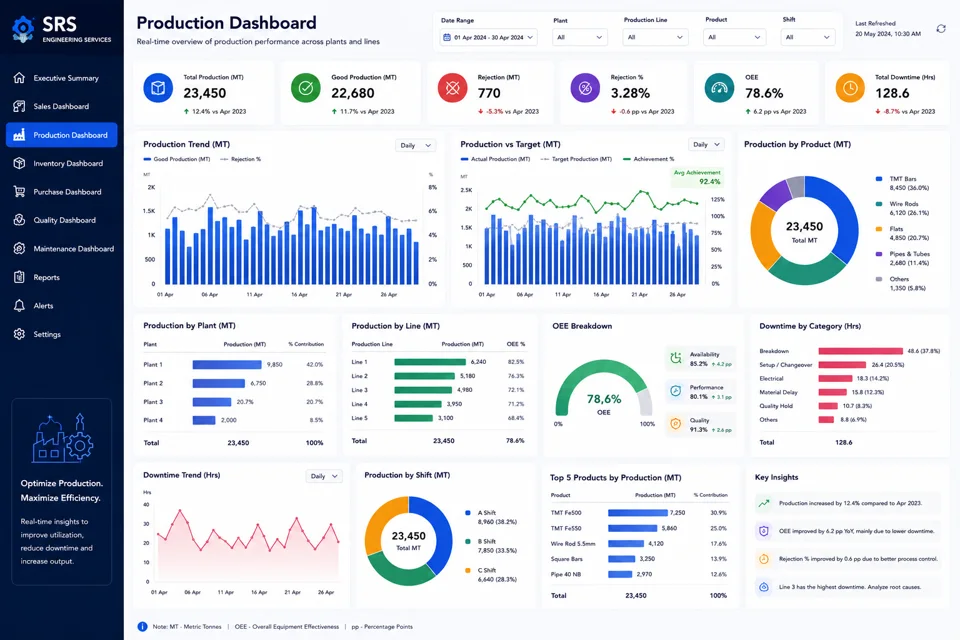The image size is (960, 640).
Task: Open the Executive Summary page
Action: click(x=61, y=78)
